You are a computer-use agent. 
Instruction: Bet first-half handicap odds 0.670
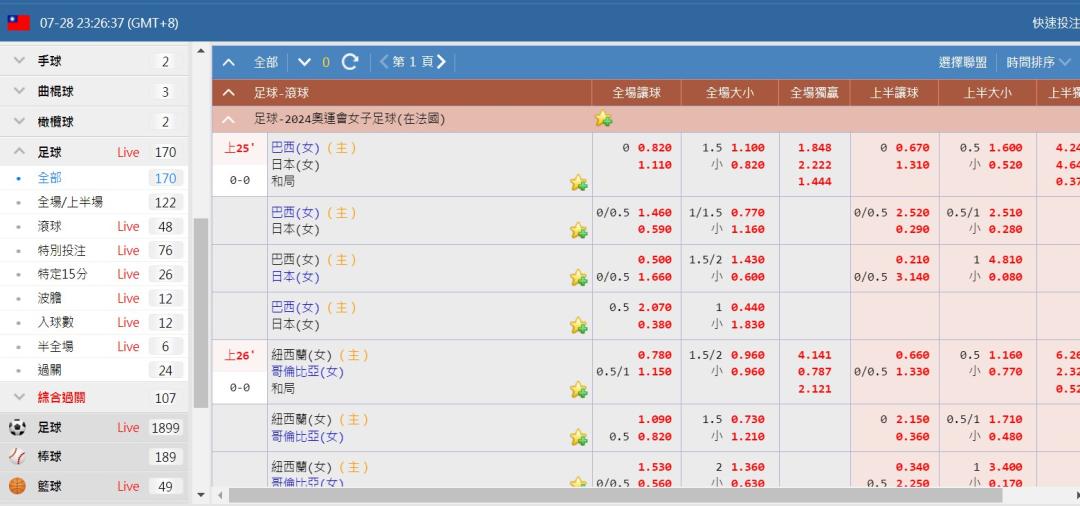(913, 147)
